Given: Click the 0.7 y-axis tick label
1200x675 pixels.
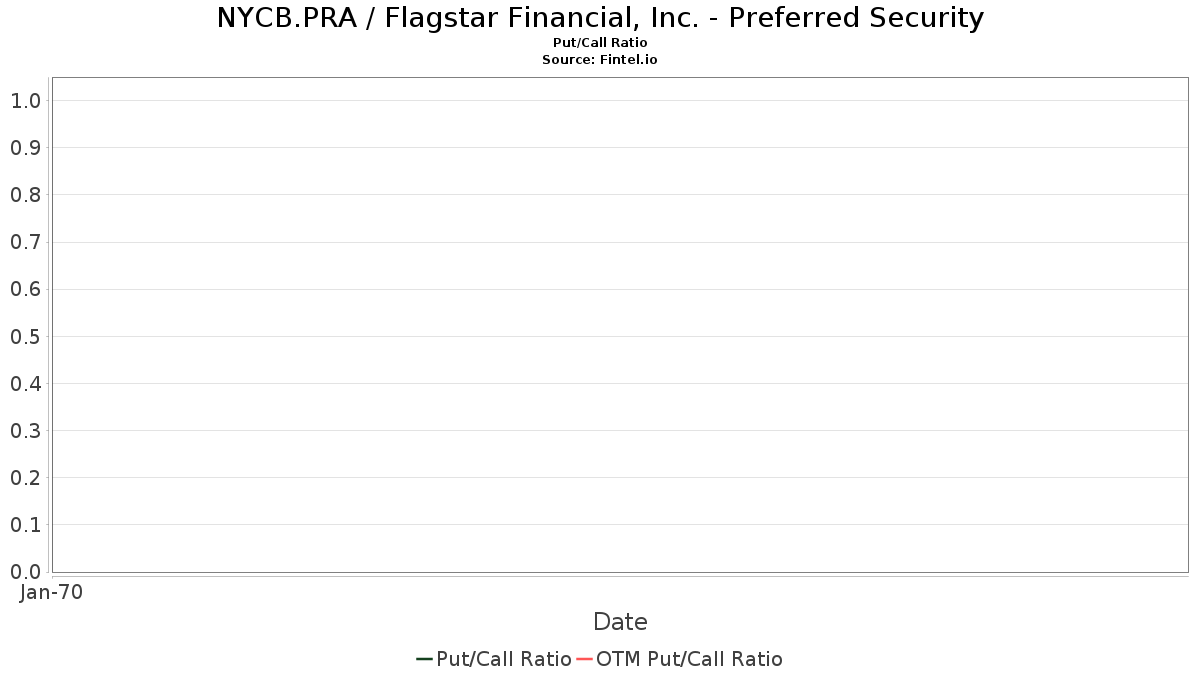Looking at the screenshot, I should coord(26,242).
